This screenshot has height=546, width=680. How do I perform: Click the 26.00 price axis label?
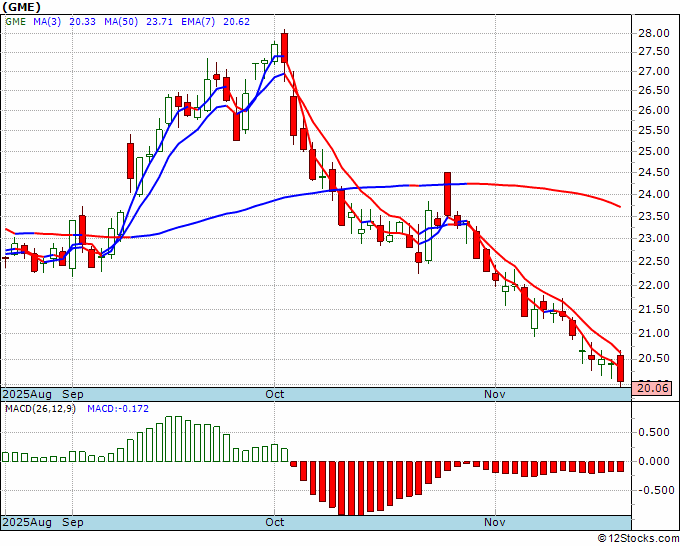pyautogui.click(x=654, y=110)
